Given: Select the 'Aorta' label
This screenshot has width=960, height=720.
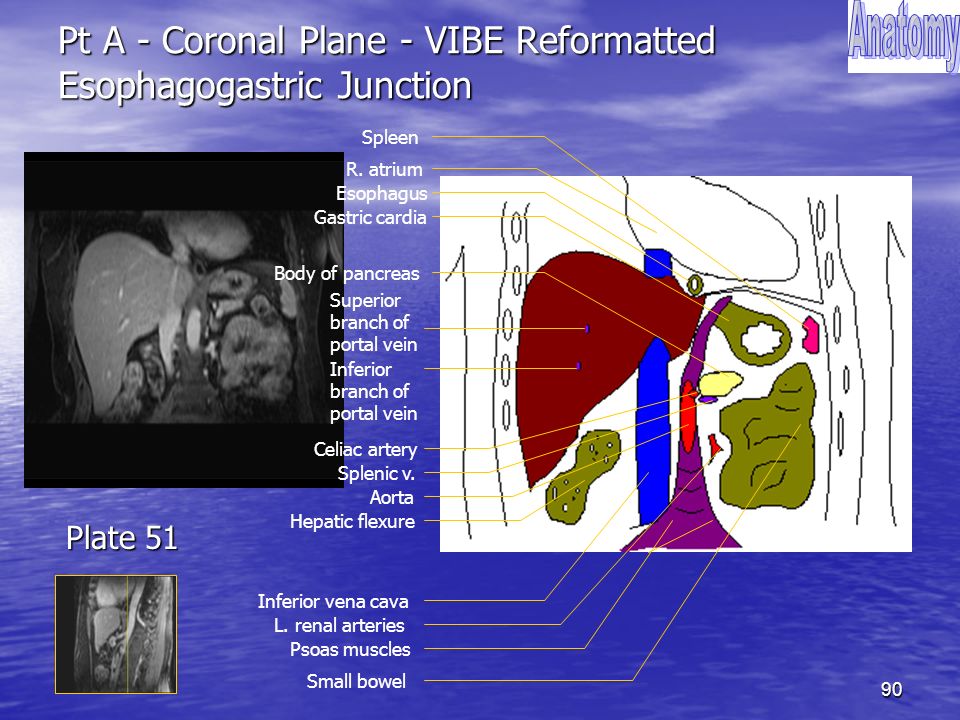Looking at the screenshot, I should point(391,497).
